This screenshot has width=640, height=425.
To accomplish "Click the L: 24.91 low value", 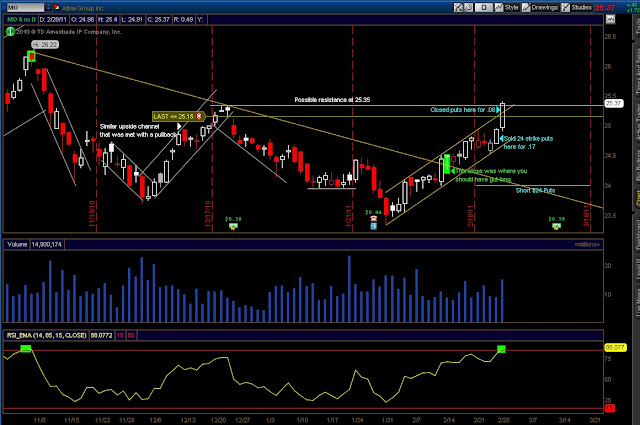I will [x=132, y=20].
